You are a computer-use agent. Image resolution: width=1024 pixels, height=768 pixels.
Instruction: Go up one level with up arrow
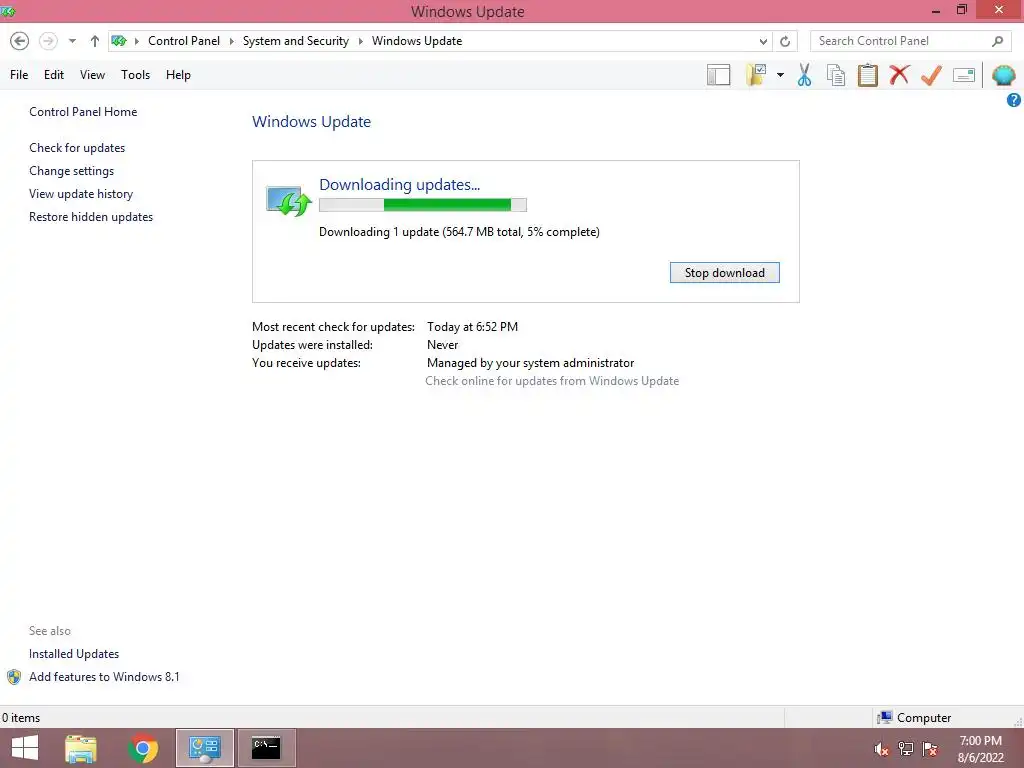tap(95, 41)
